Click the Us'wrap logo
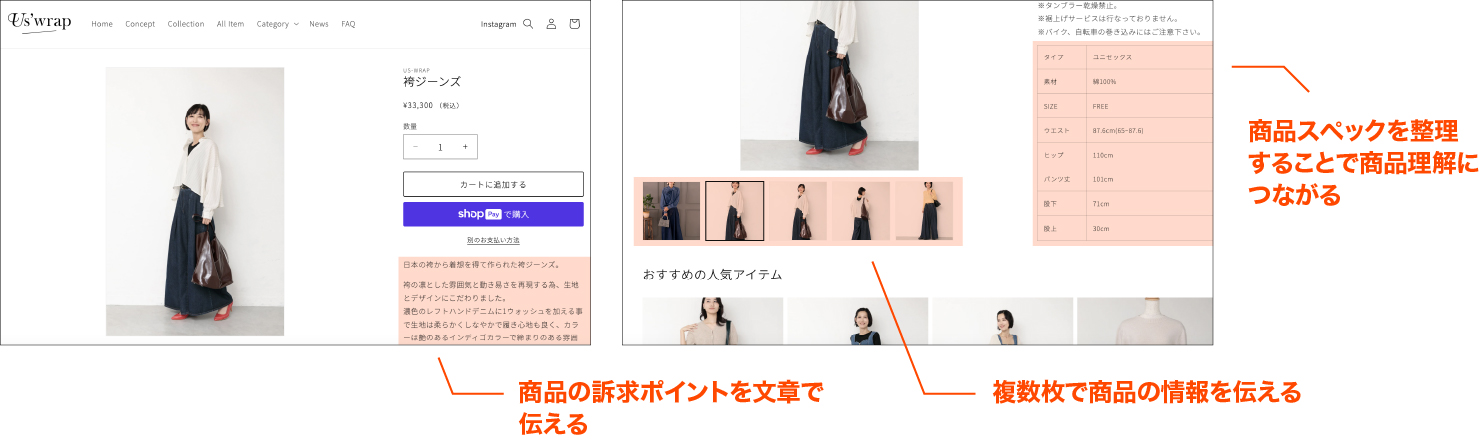 click(x=40, y=23)
